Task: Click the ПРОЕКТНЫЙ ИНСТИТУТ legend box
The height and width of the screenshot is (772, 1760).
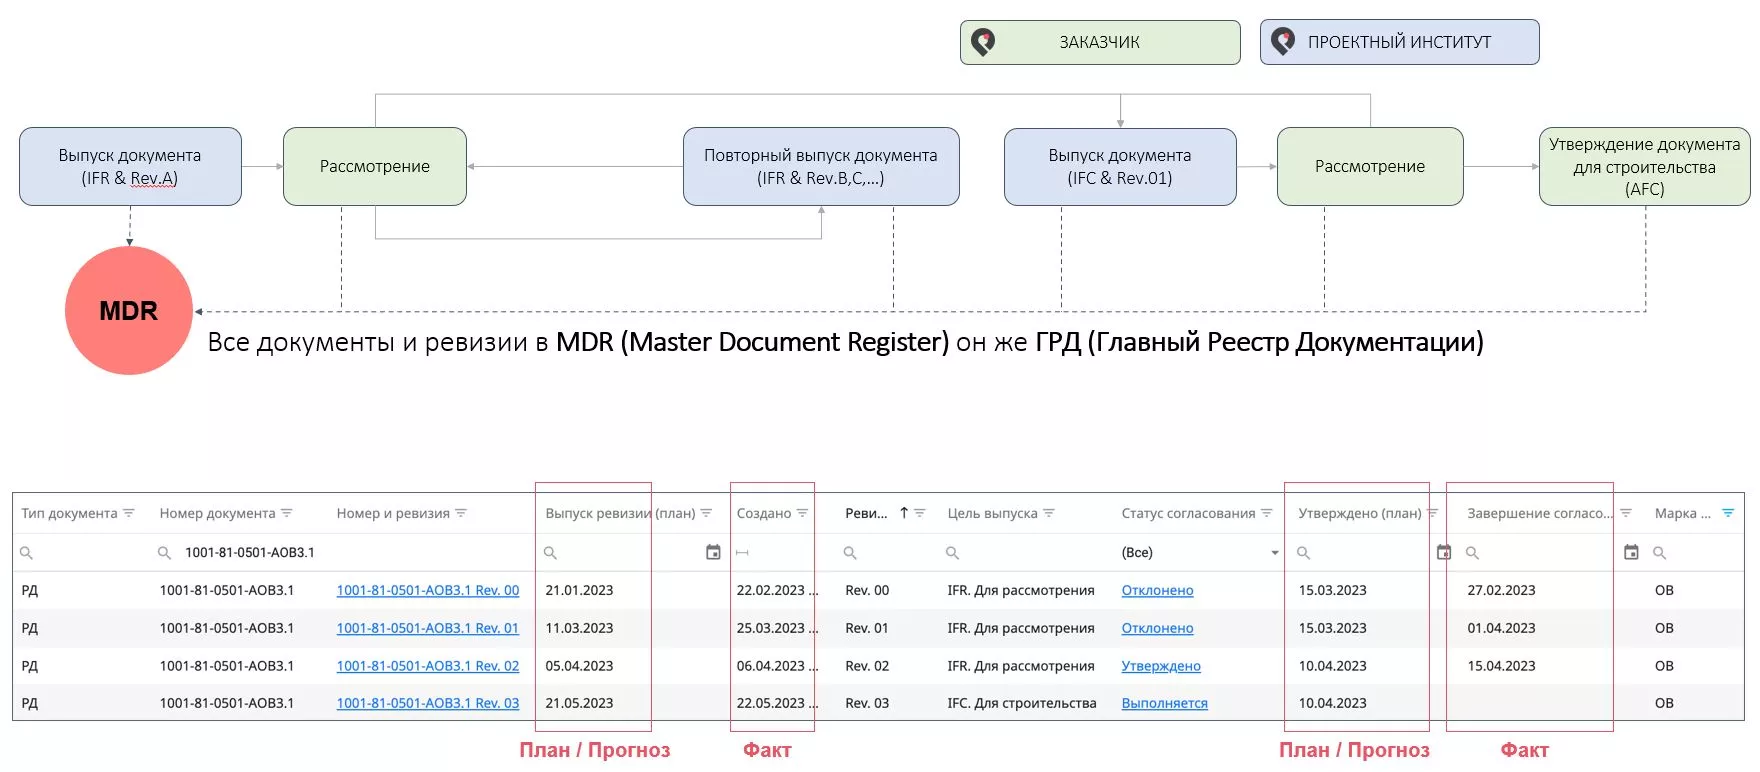Action: click(x=1398, y=42)
